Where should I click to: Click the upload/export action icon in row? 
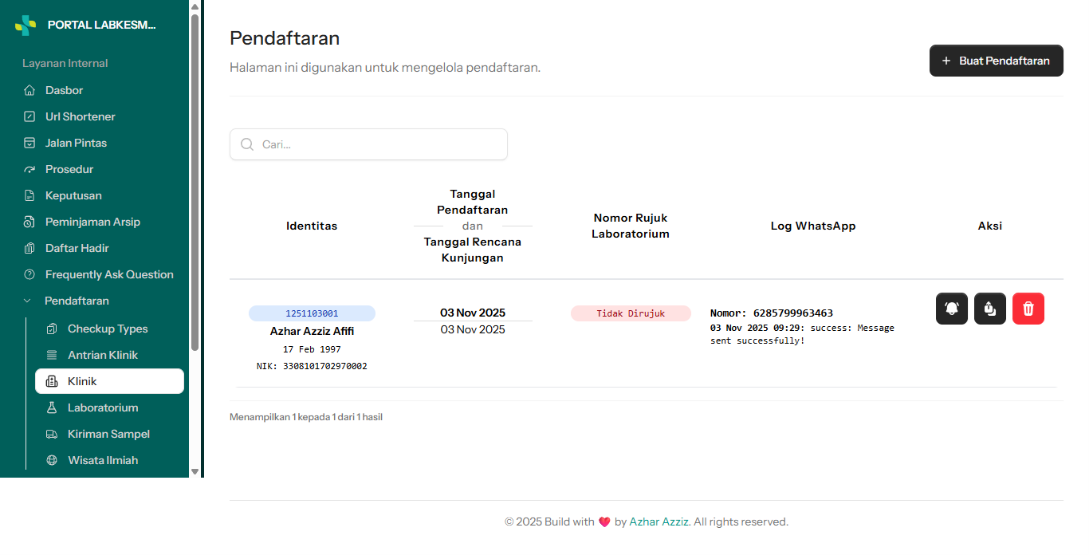point(990,308)
